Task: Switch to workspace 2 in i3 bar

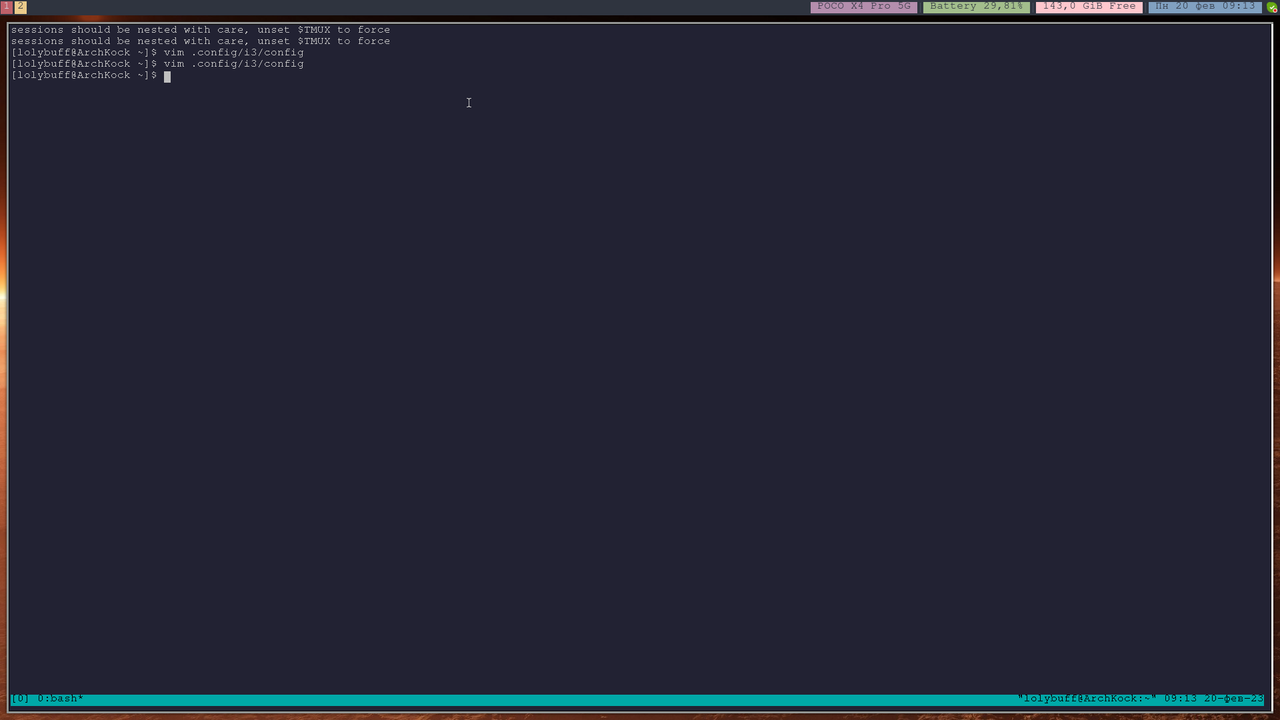Action: point(20,6)
